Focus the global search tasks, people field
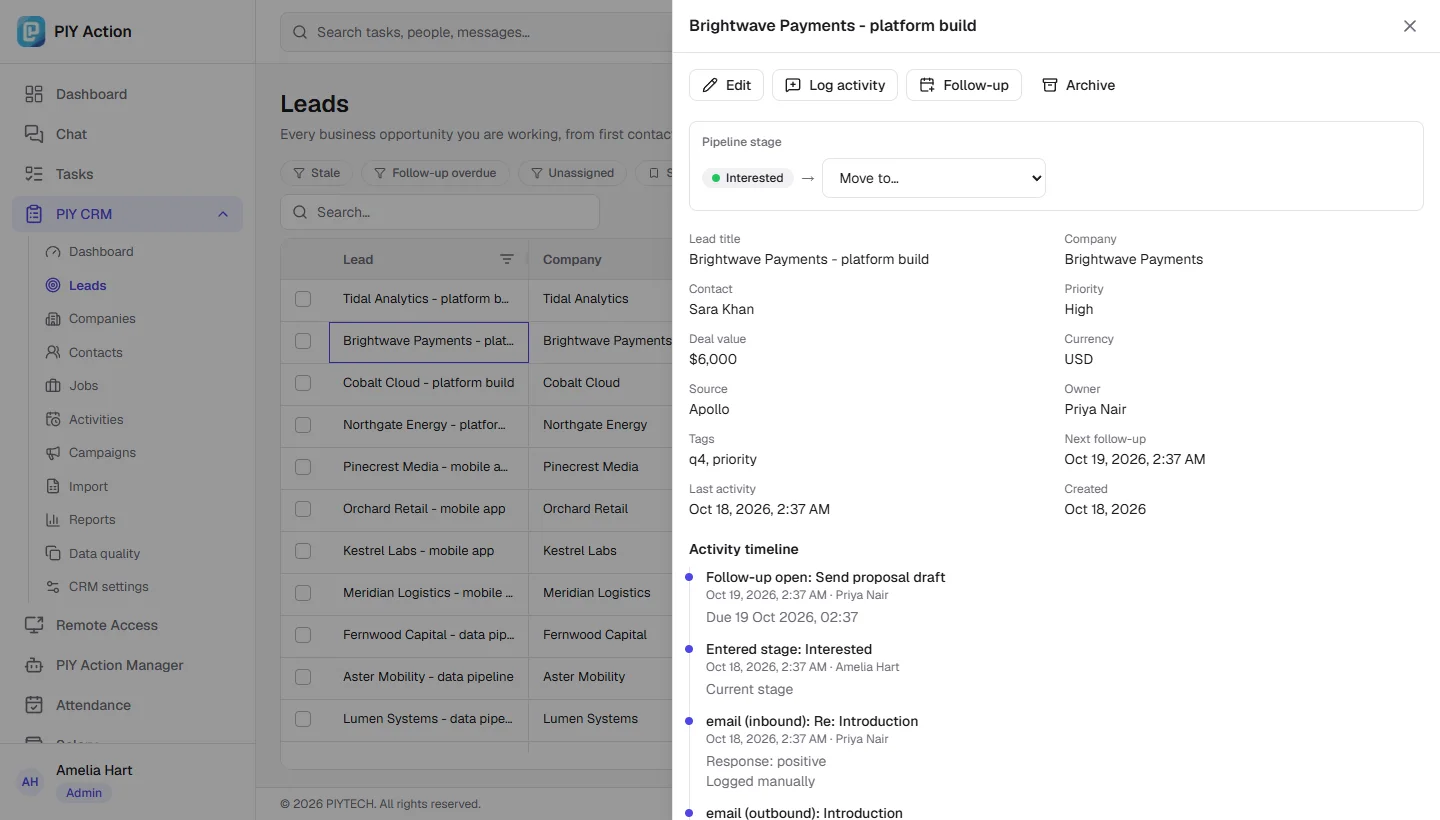This screenshot has height=820, width=1440. 476,32
